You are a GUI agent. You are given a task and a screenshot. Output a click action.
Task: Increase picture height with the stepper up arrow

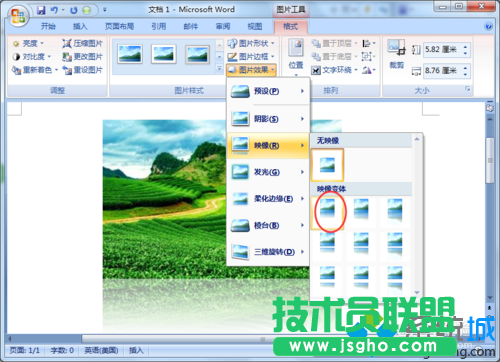point(465,47)
